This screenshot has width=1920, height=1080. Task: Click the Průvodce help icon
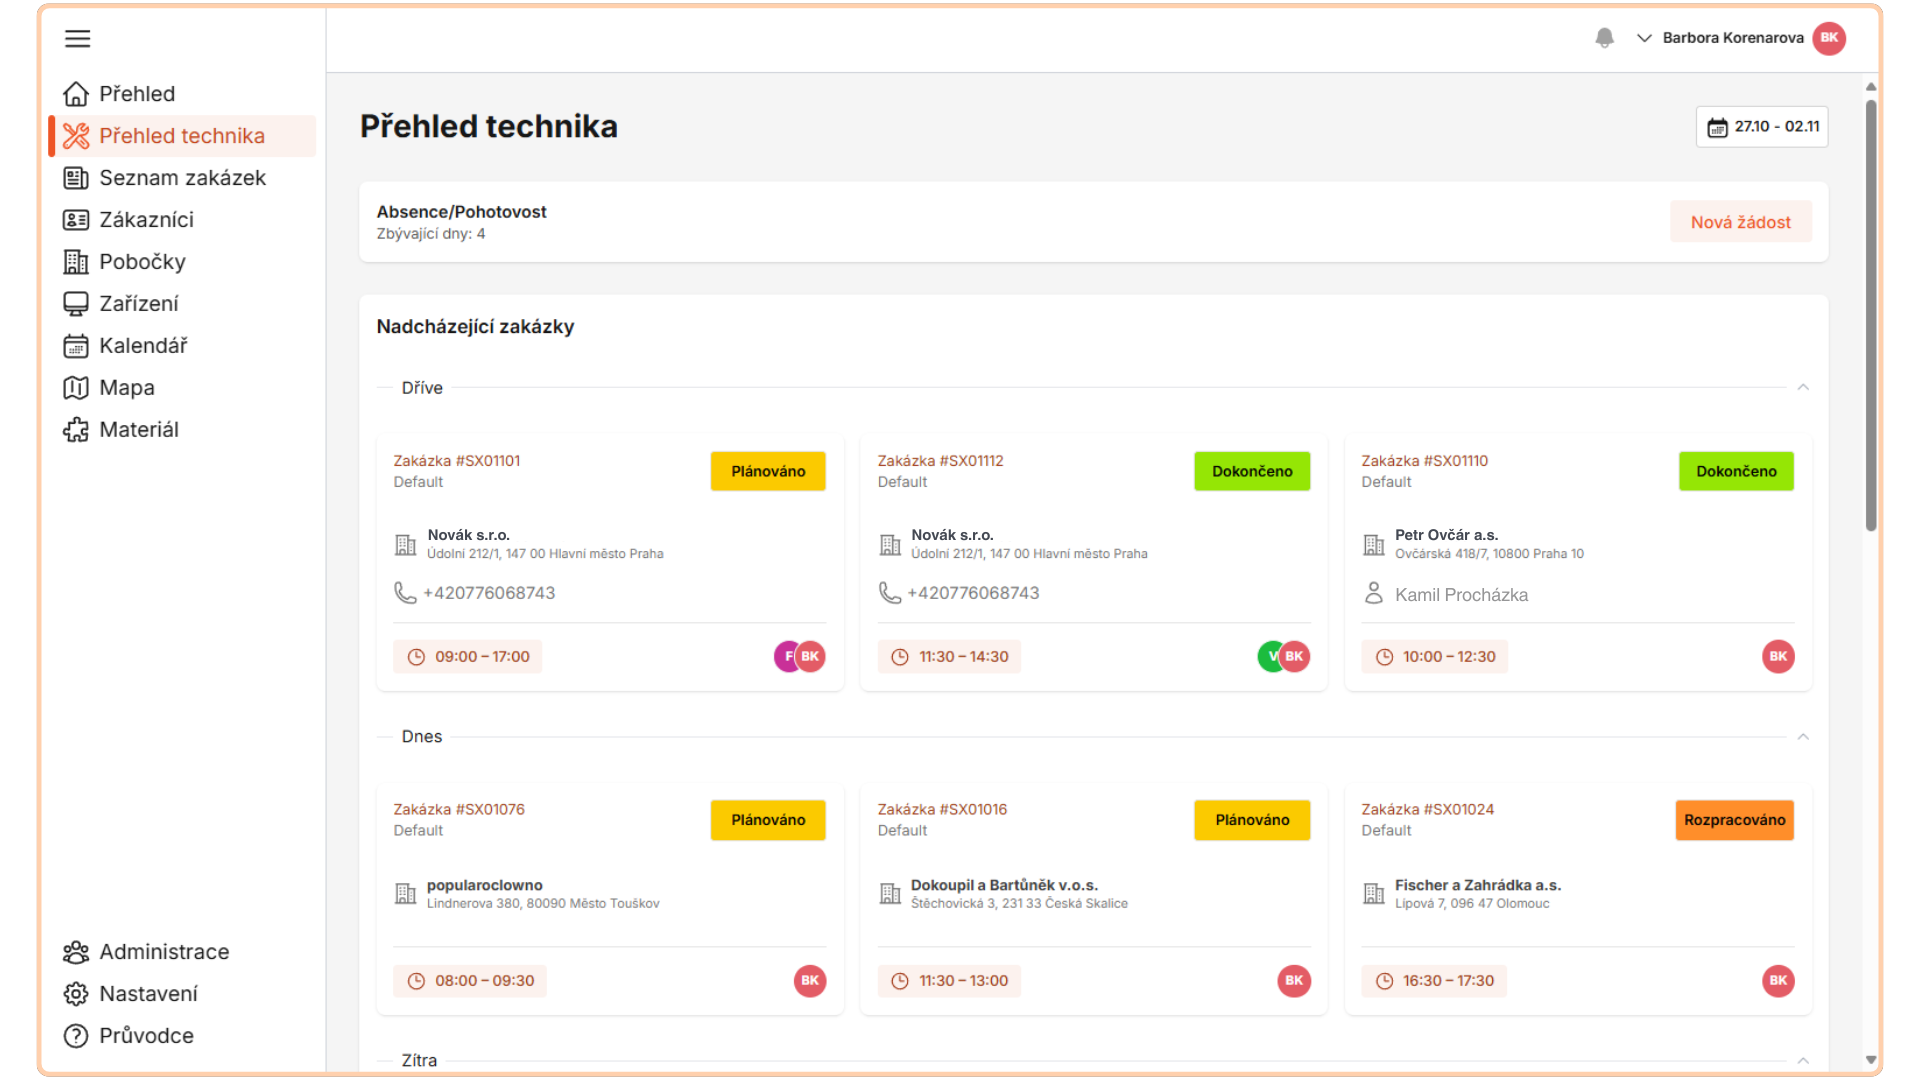pyautogui.click(x=76, y=1036)
